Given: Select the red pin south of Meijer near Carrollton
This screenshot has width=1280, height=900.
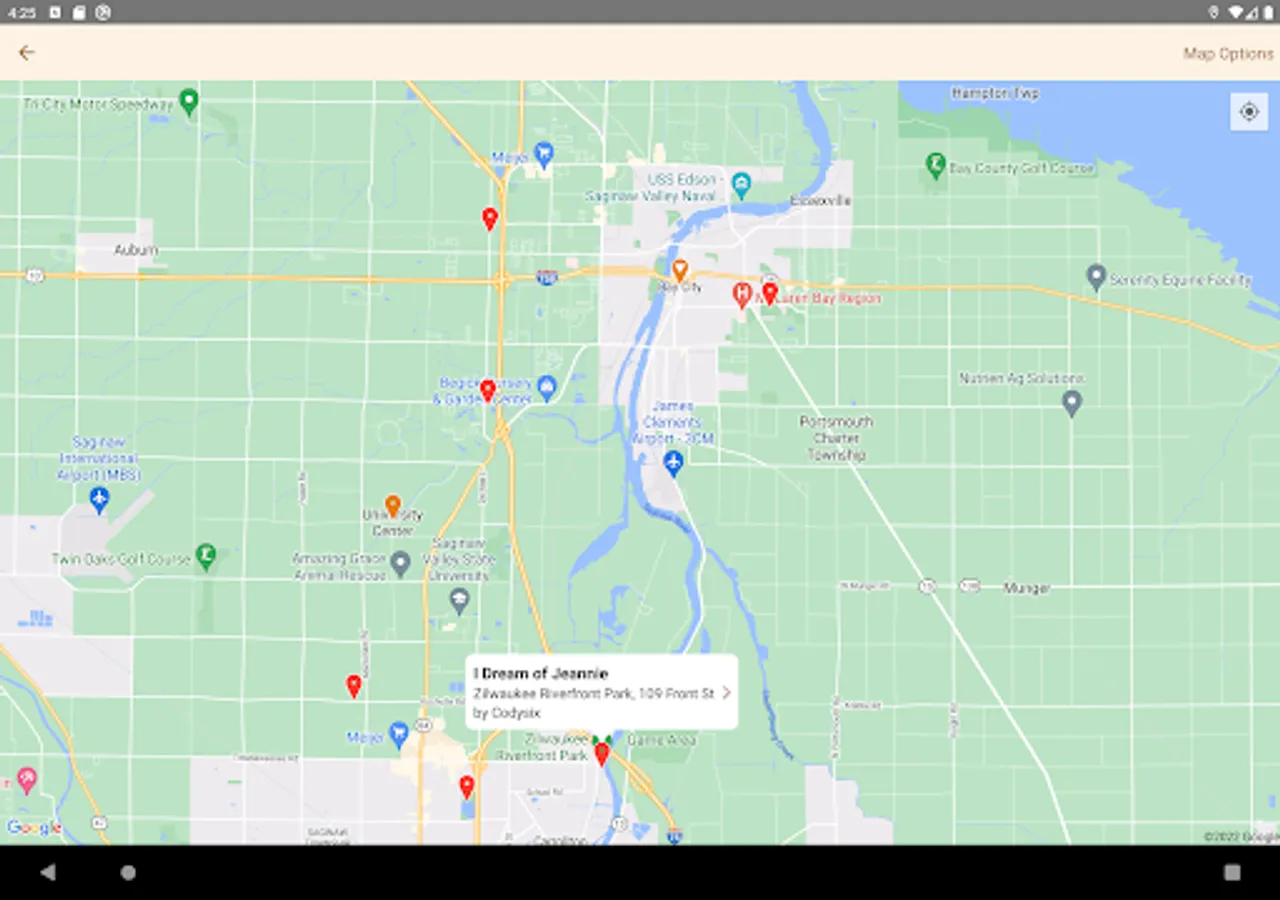Looking at the screenshot, I should 467,787.
